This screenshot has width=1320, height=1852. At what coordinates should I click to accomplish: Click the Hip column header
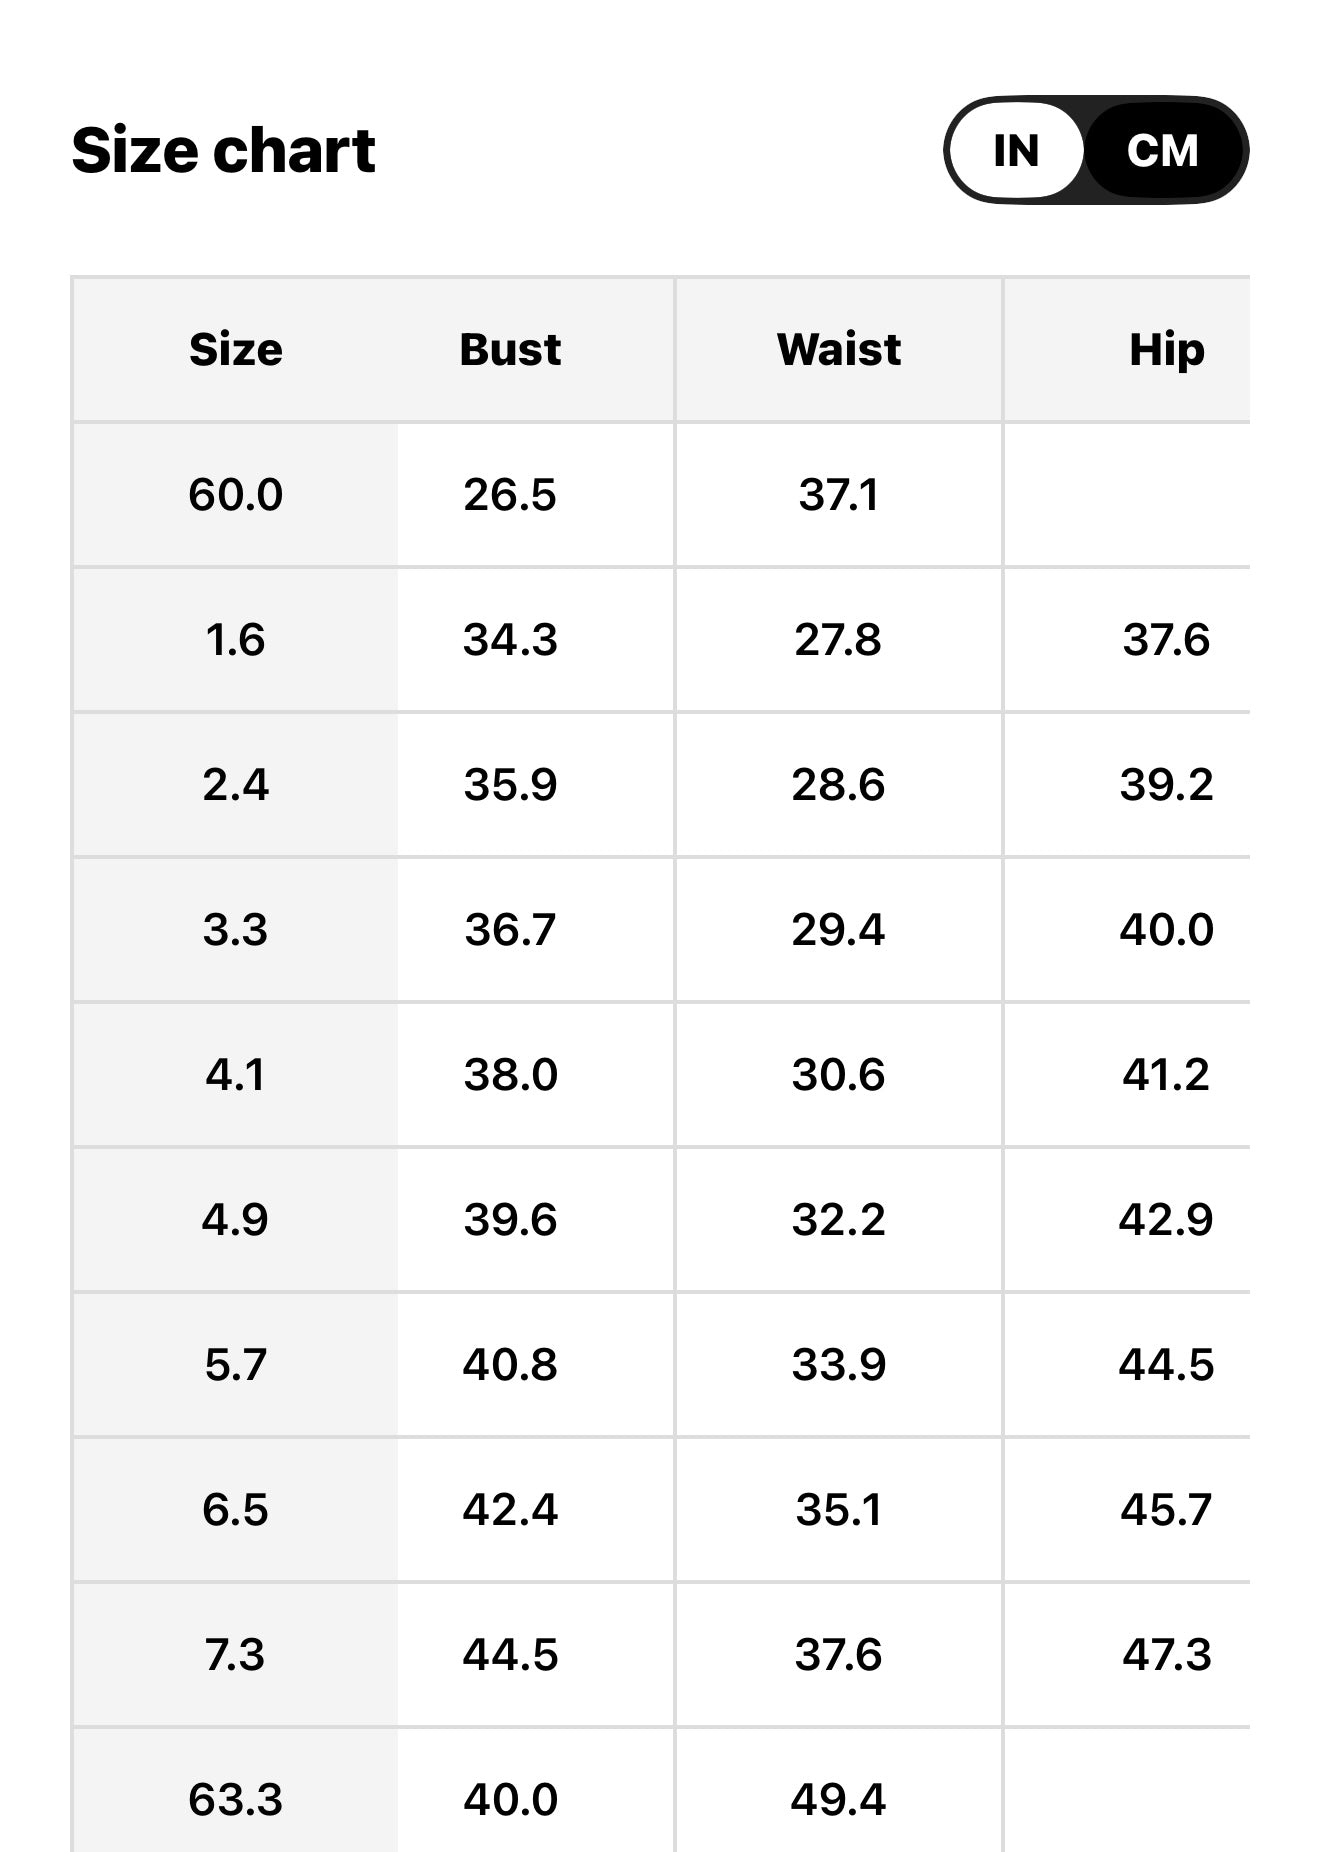coord(1166,350)
